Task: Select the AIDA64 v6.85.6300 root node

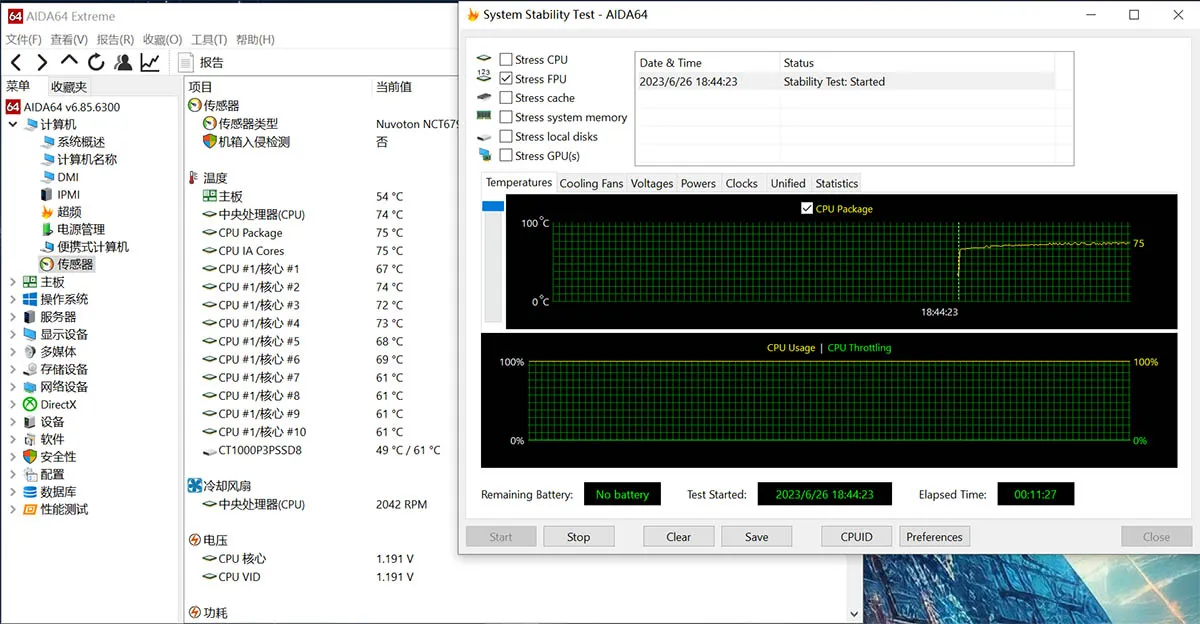Action: pos(63,107)
